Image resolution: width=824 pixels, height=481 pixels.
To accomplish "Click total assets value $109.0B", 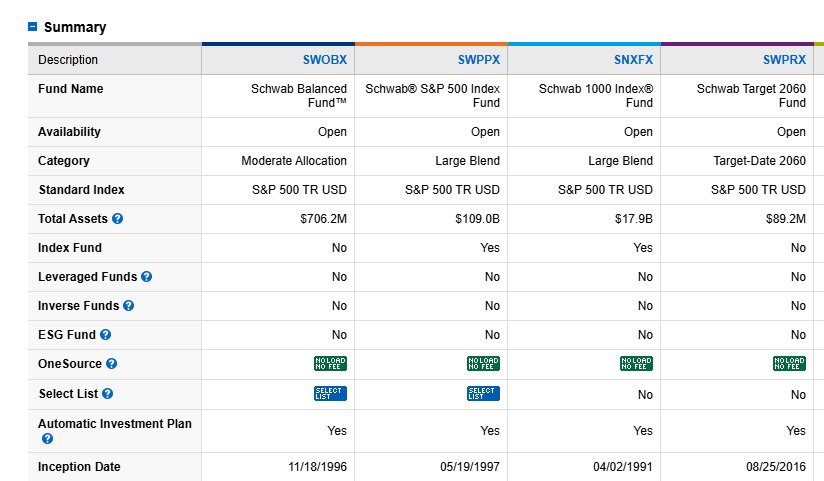I will 477,219.
